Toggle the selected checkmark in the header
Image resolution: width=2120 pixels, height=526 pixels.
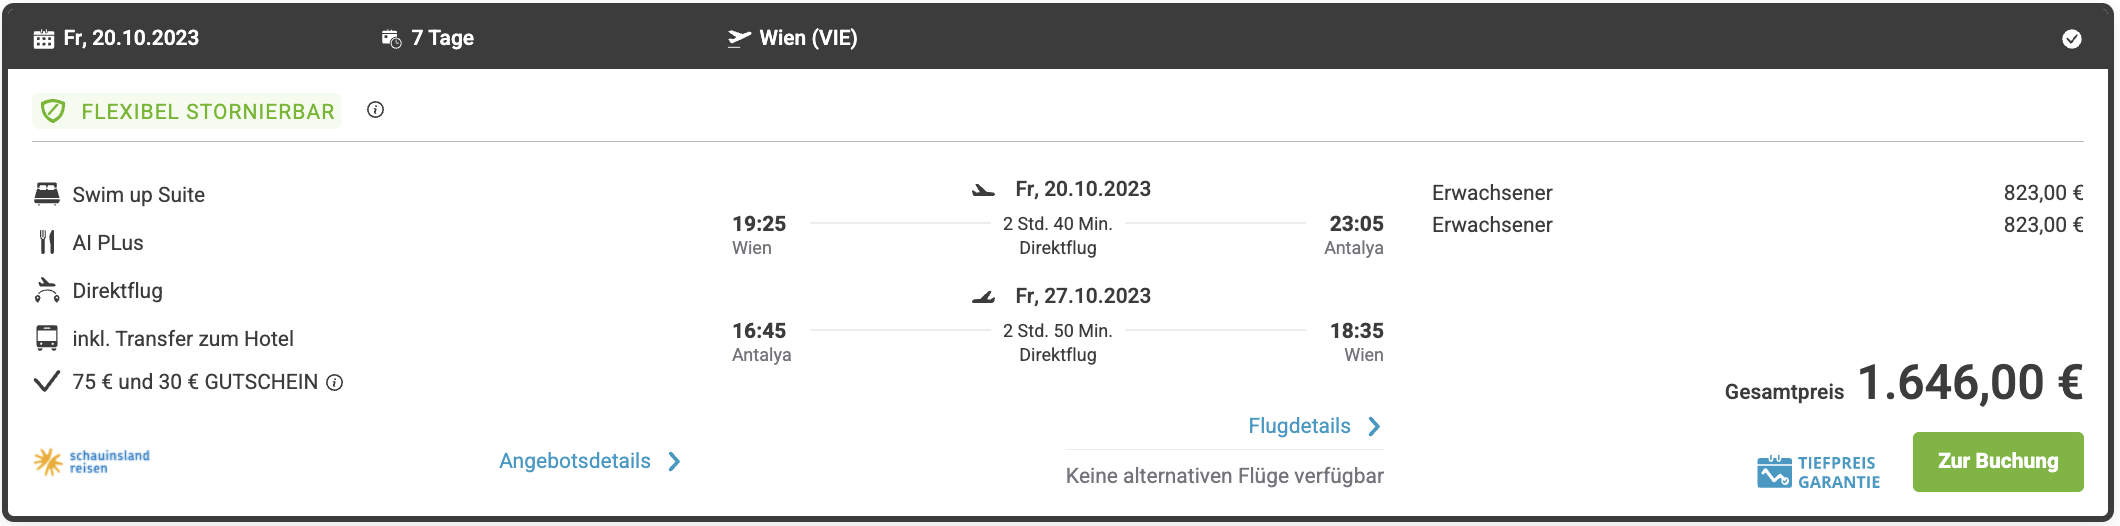[2072, 39]
